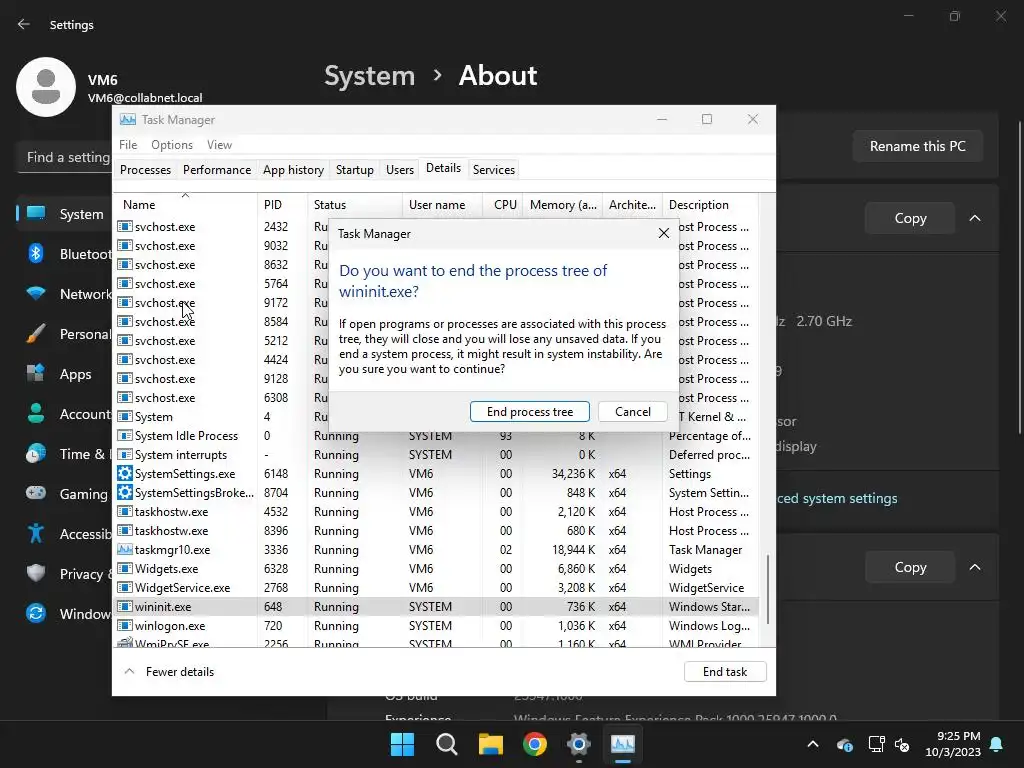Click Rename this PC in Settings
The image size is (1024, 768).
click(918, 146)
